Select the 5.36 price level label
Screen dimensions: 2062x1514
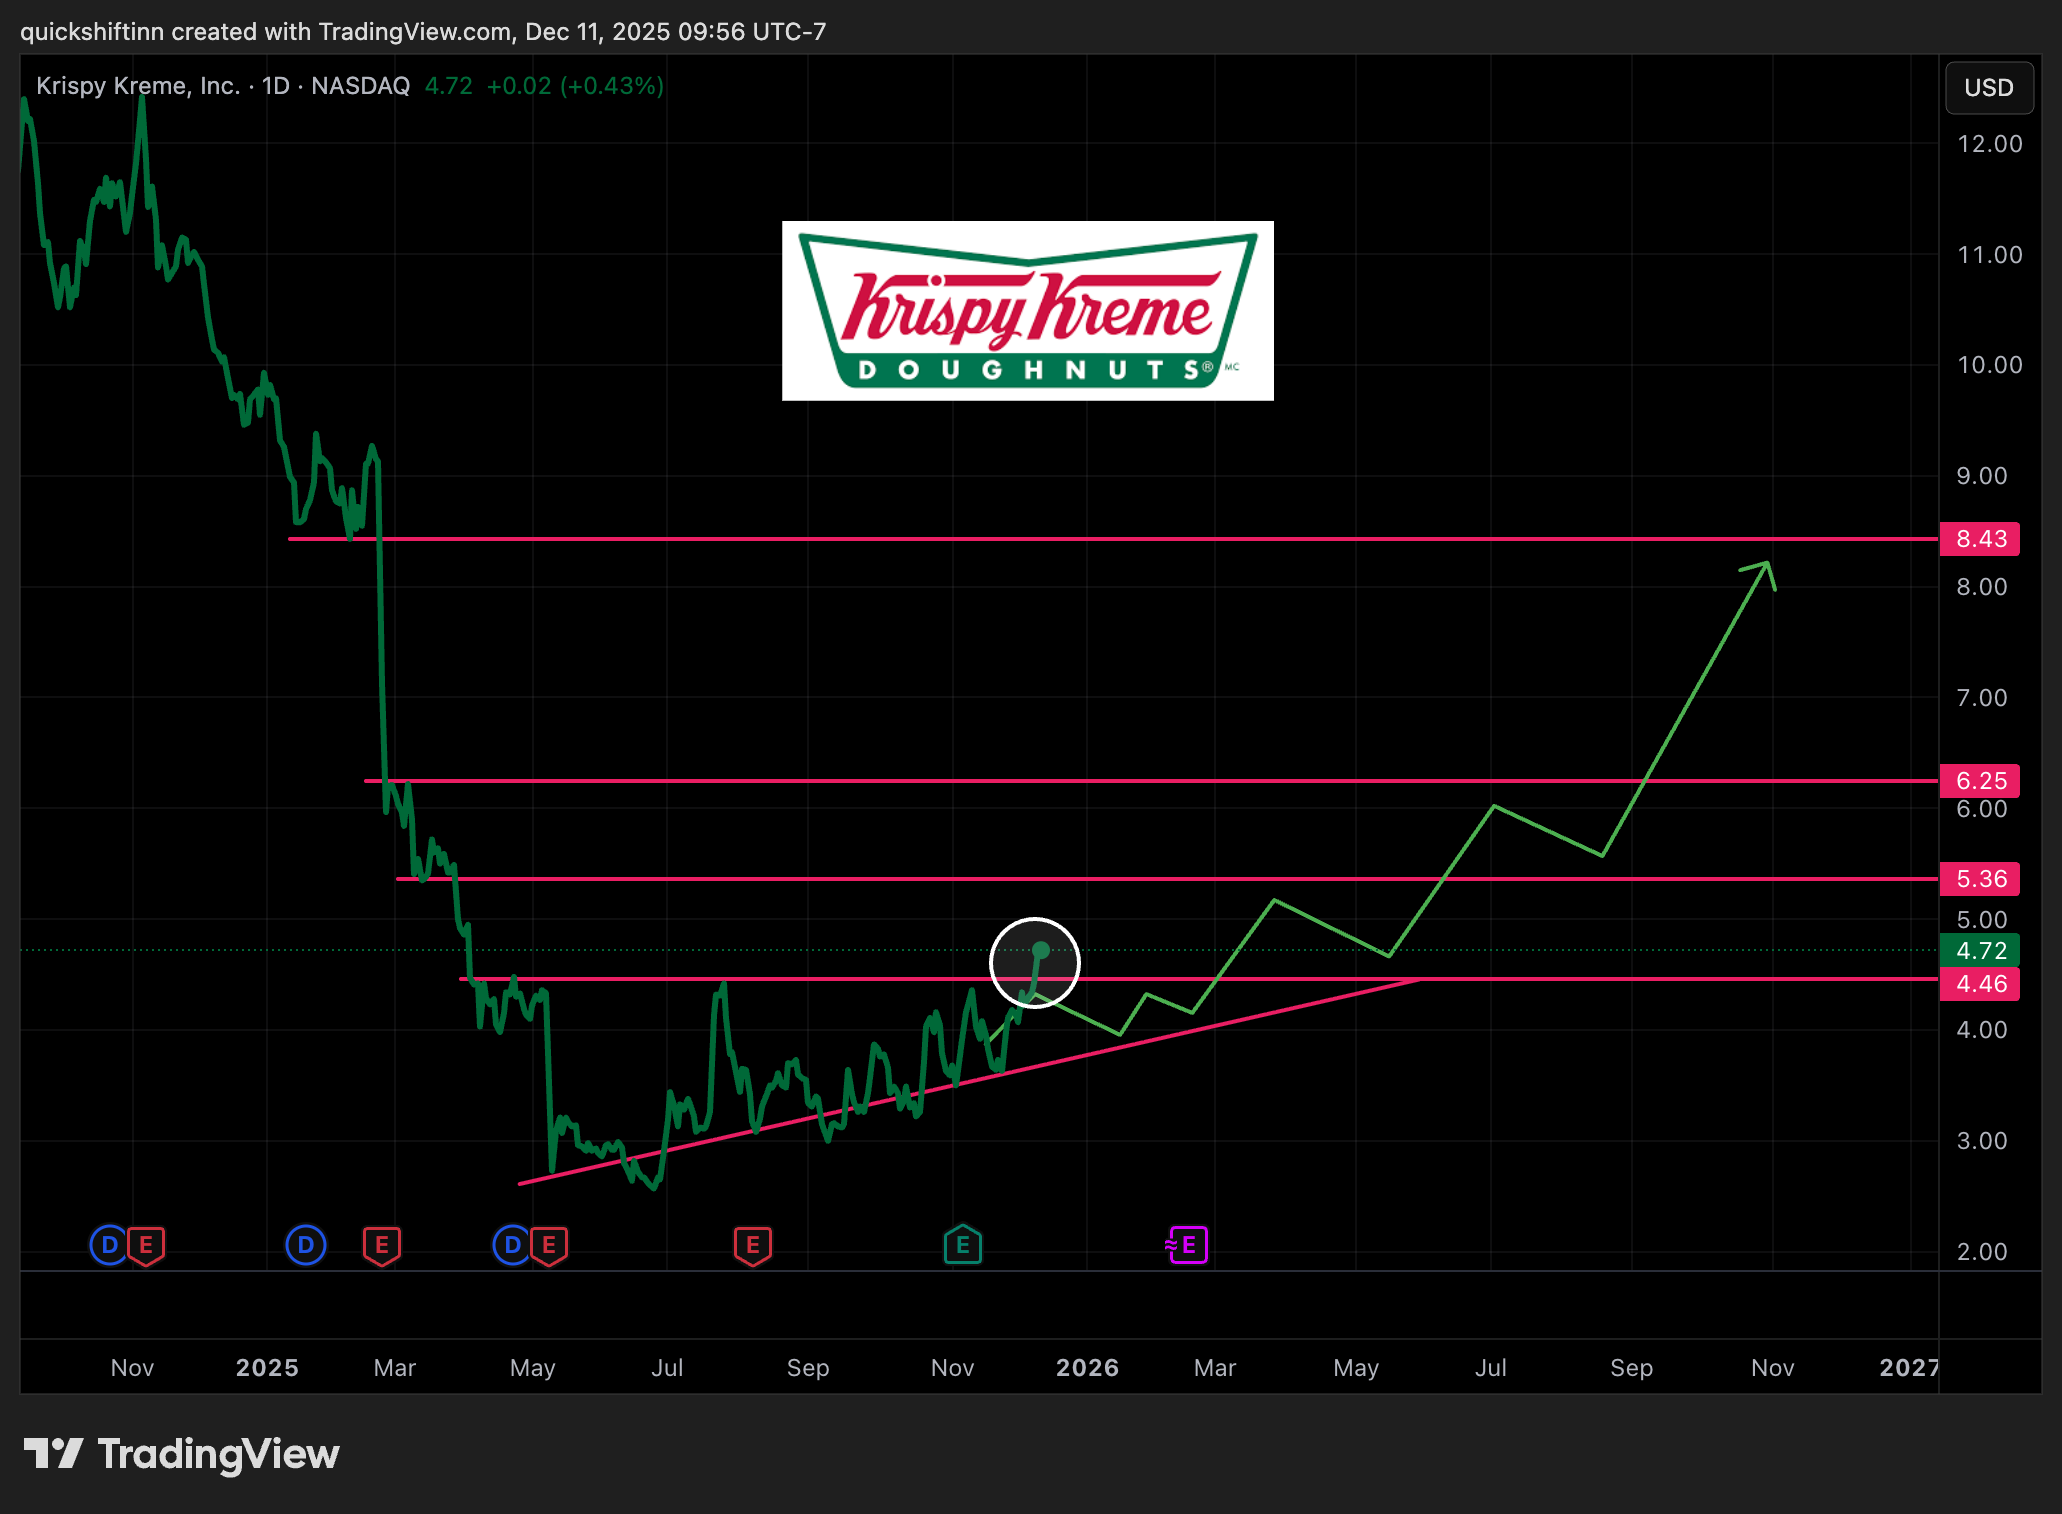[x=1980, y=879]
